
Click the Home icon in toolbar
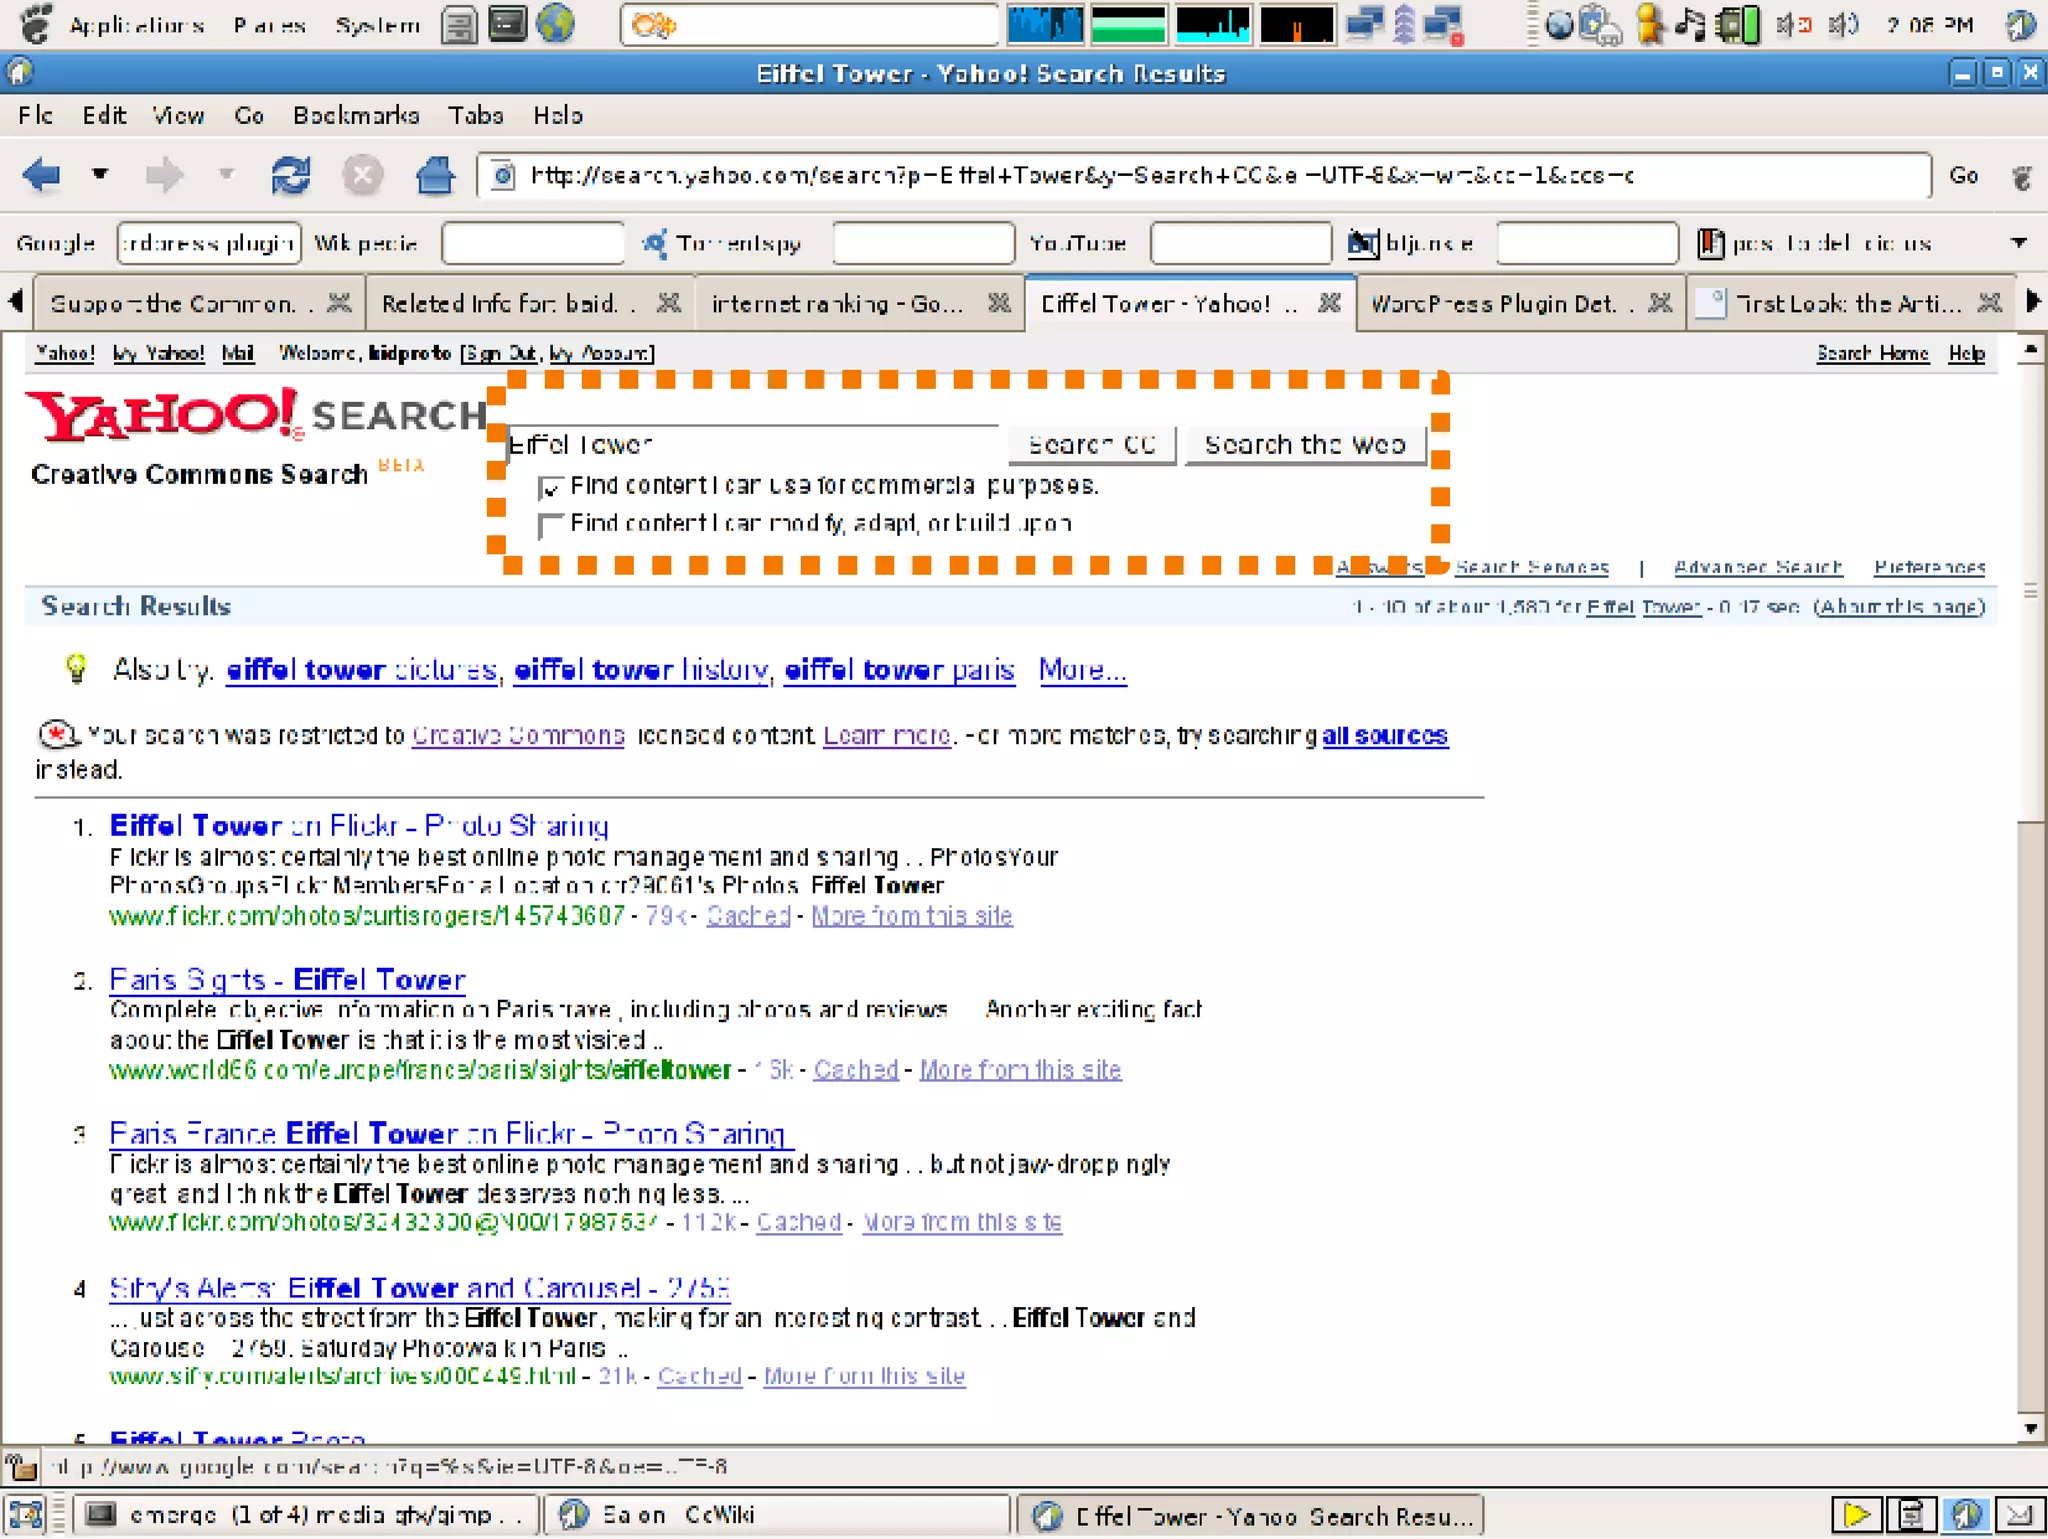point(434,176)
